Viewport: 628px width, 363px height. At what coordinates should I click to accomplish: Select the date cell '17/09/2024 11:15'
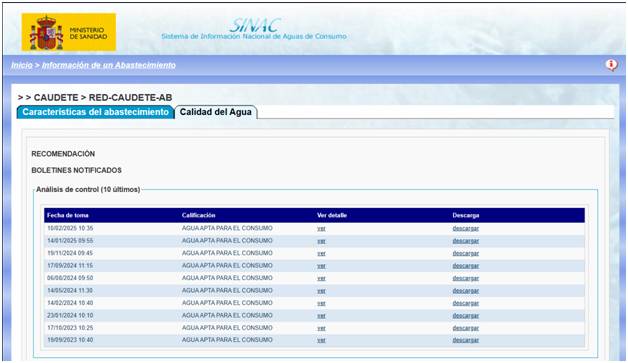(70, 265)
